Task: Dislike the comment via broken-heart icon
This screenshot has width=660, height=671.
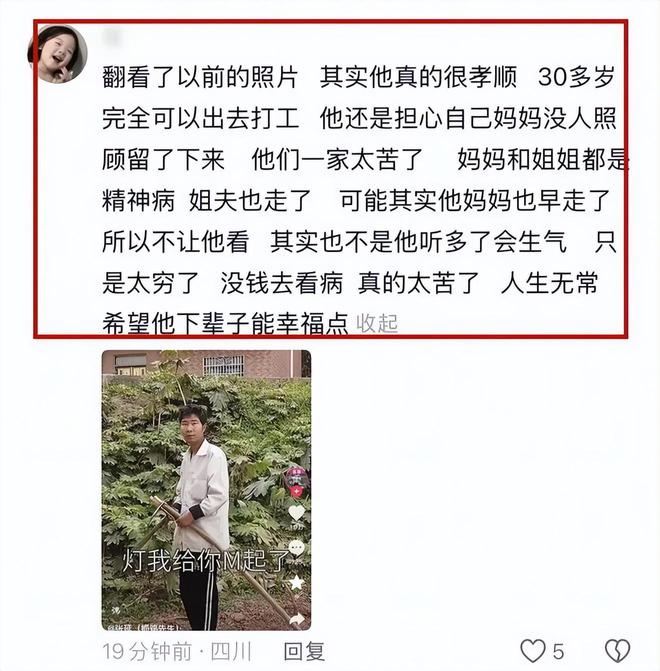Action: (x=618, y=651)
